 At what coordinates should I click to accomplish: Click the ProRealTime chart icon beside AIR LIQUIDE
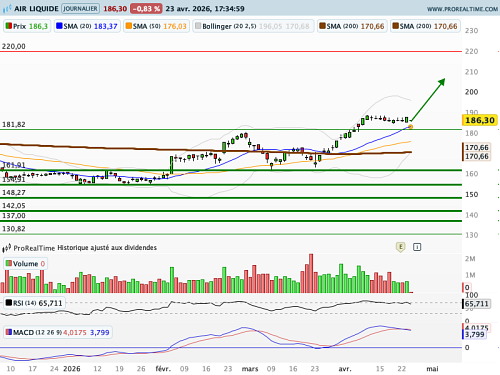click(7, 9)
